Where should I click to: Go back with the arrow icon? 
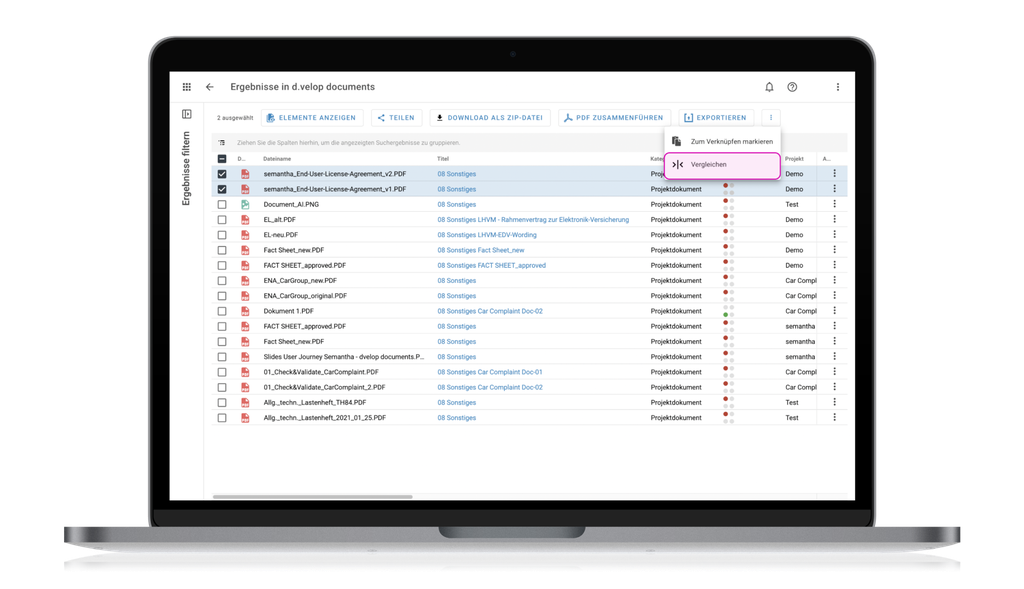click(x=210, y=87)
